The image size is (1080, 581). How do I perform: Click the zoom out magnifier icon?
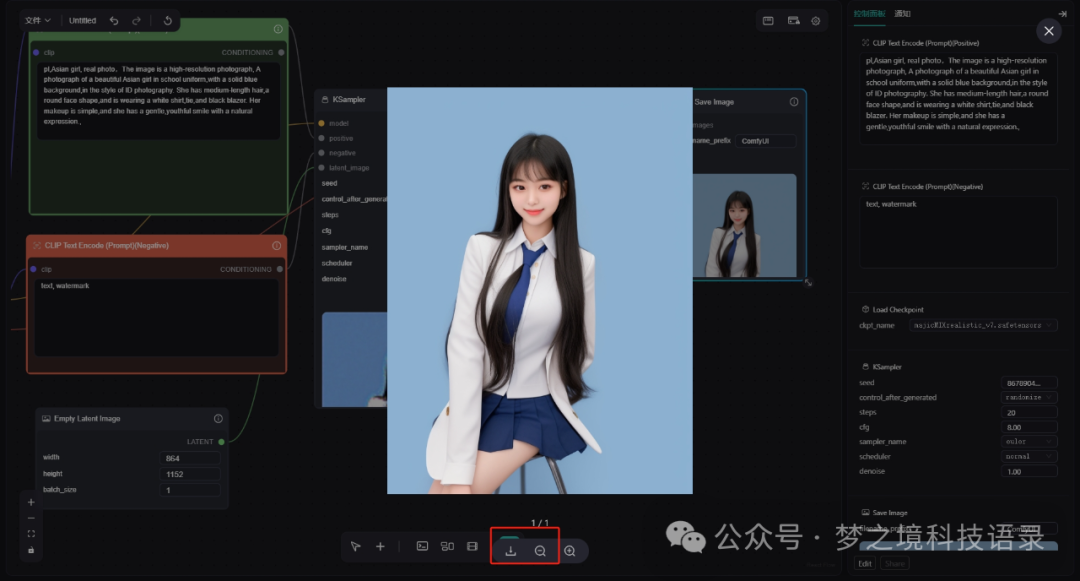541,550
